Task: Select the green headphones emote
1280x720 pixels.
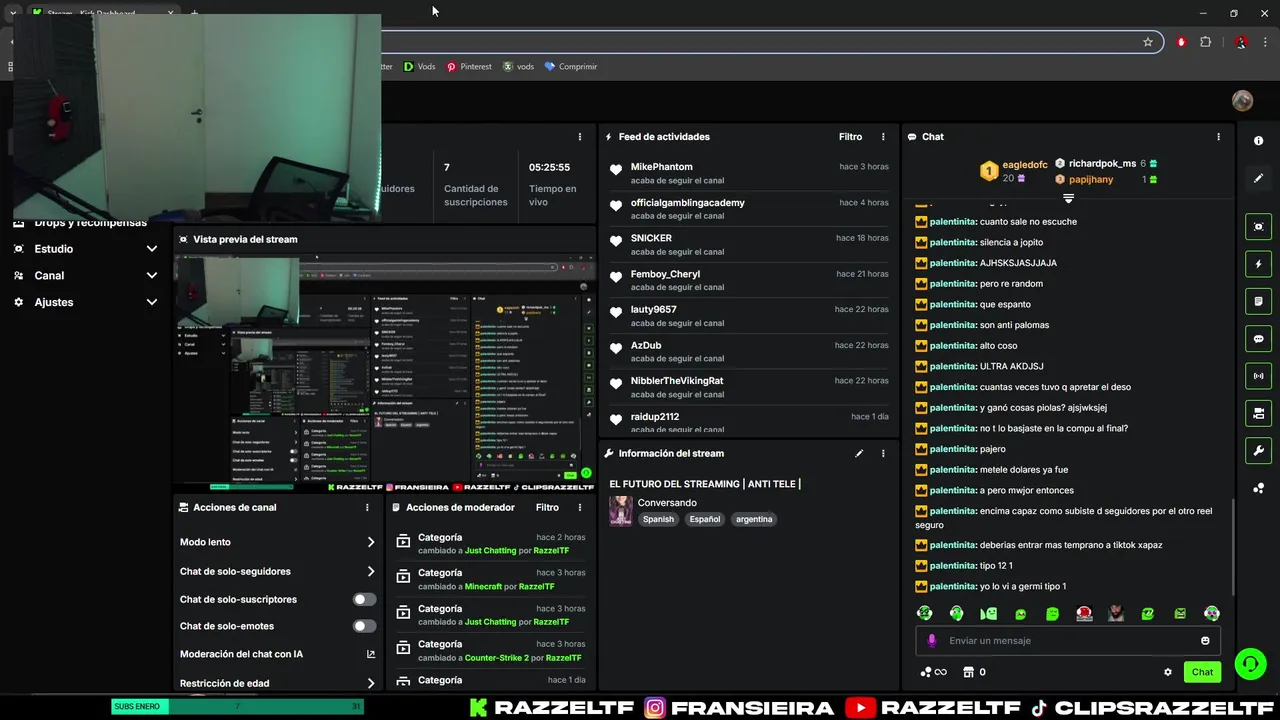Action: tap(957, 613)
